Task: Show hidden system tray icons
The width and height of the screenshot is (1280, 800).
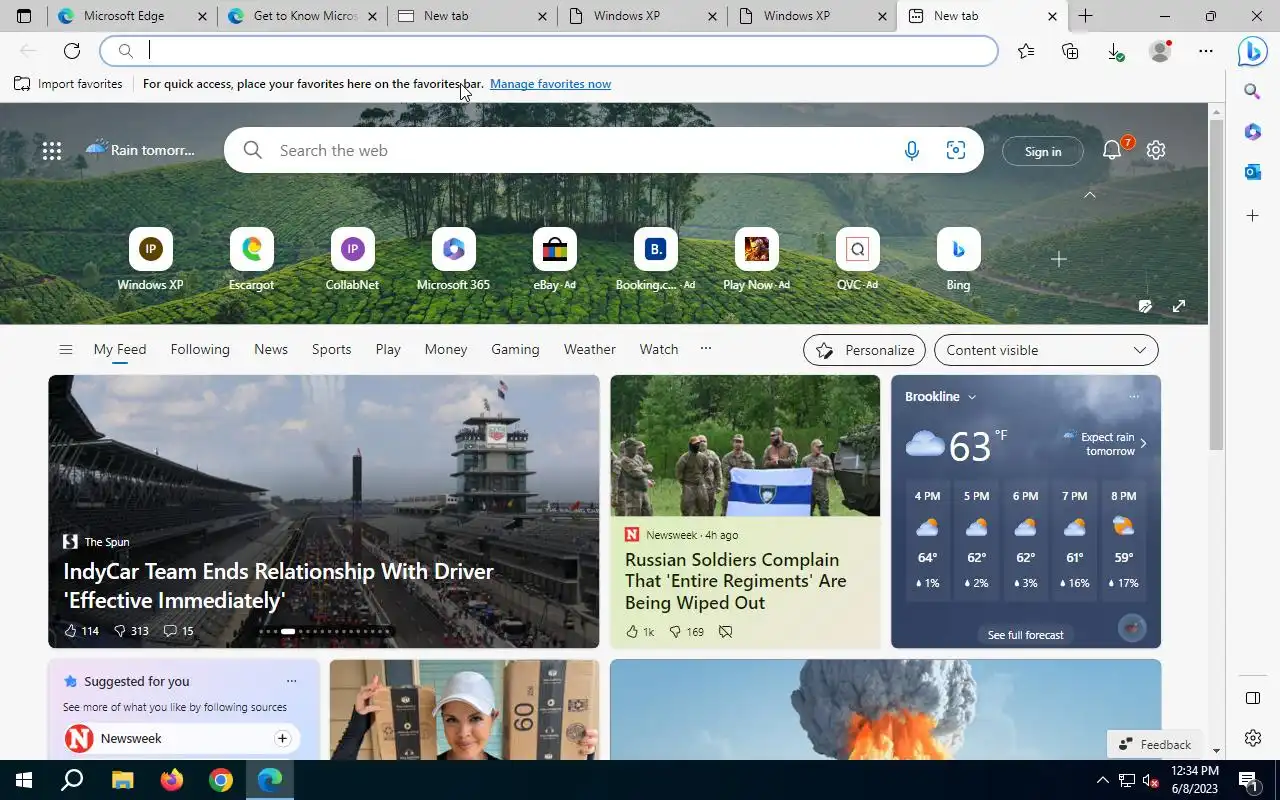Action: pyautogui.click(x=1103, y=780)
